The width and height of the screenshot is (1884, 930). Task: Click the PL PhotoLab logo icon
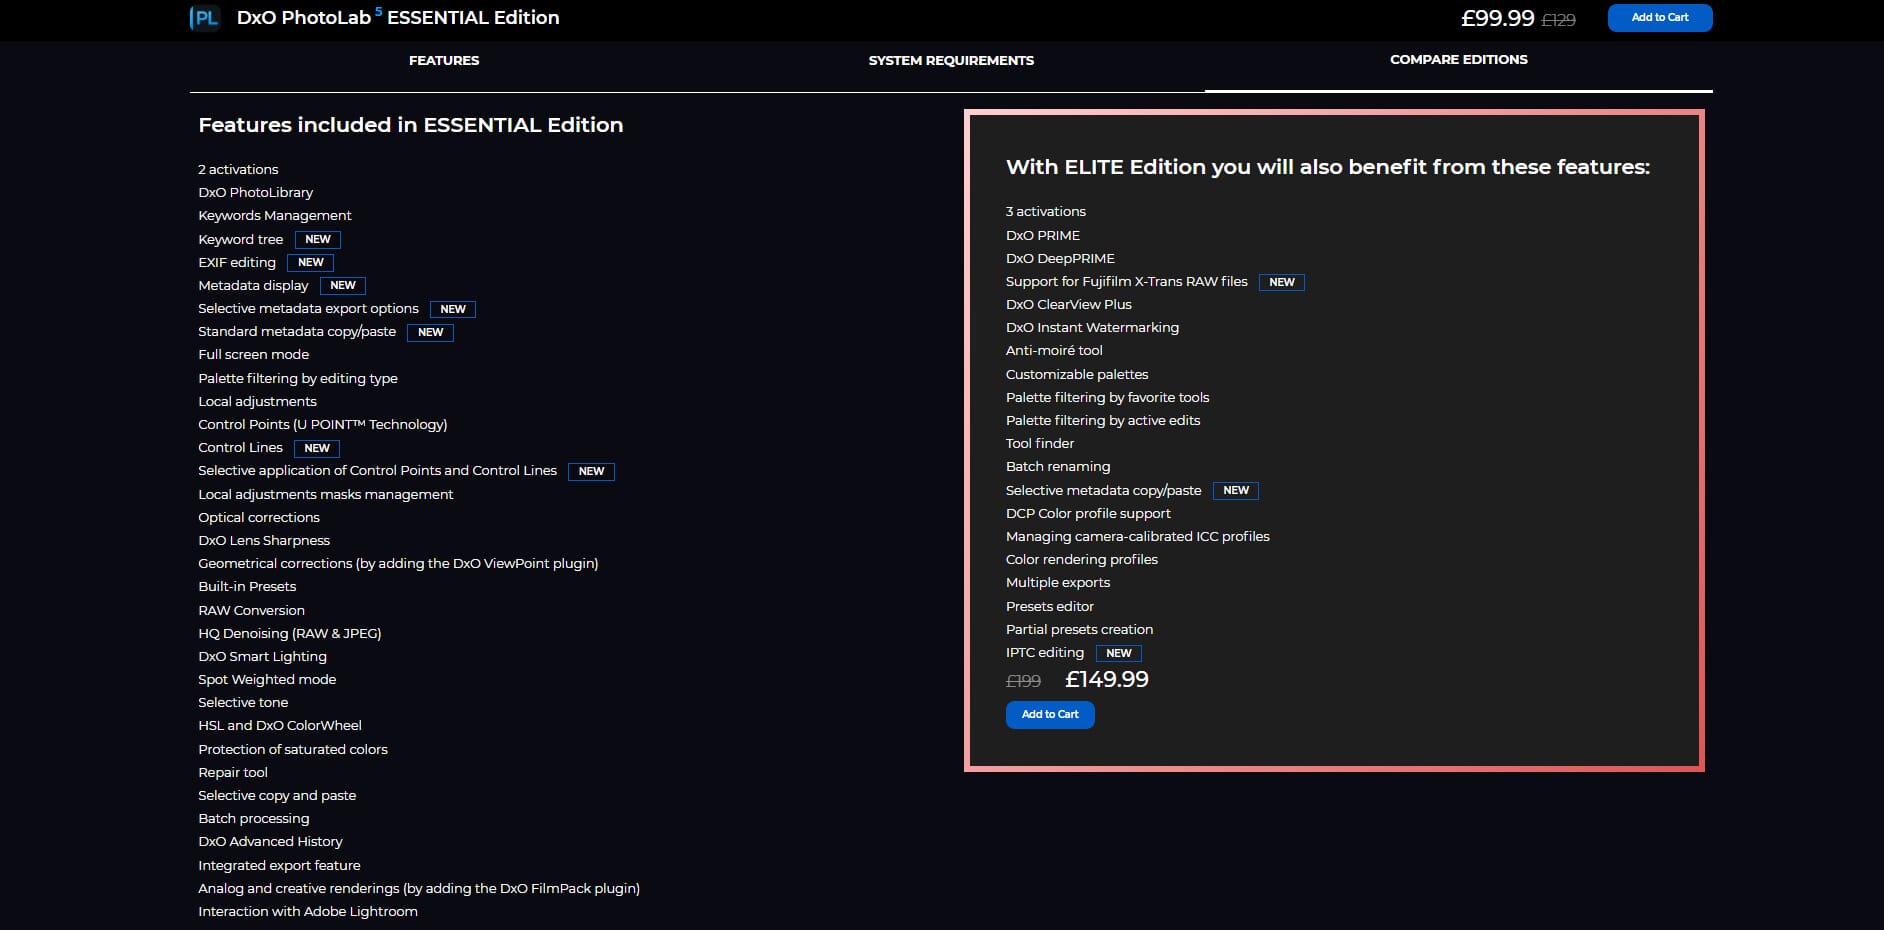coord(205,18)
